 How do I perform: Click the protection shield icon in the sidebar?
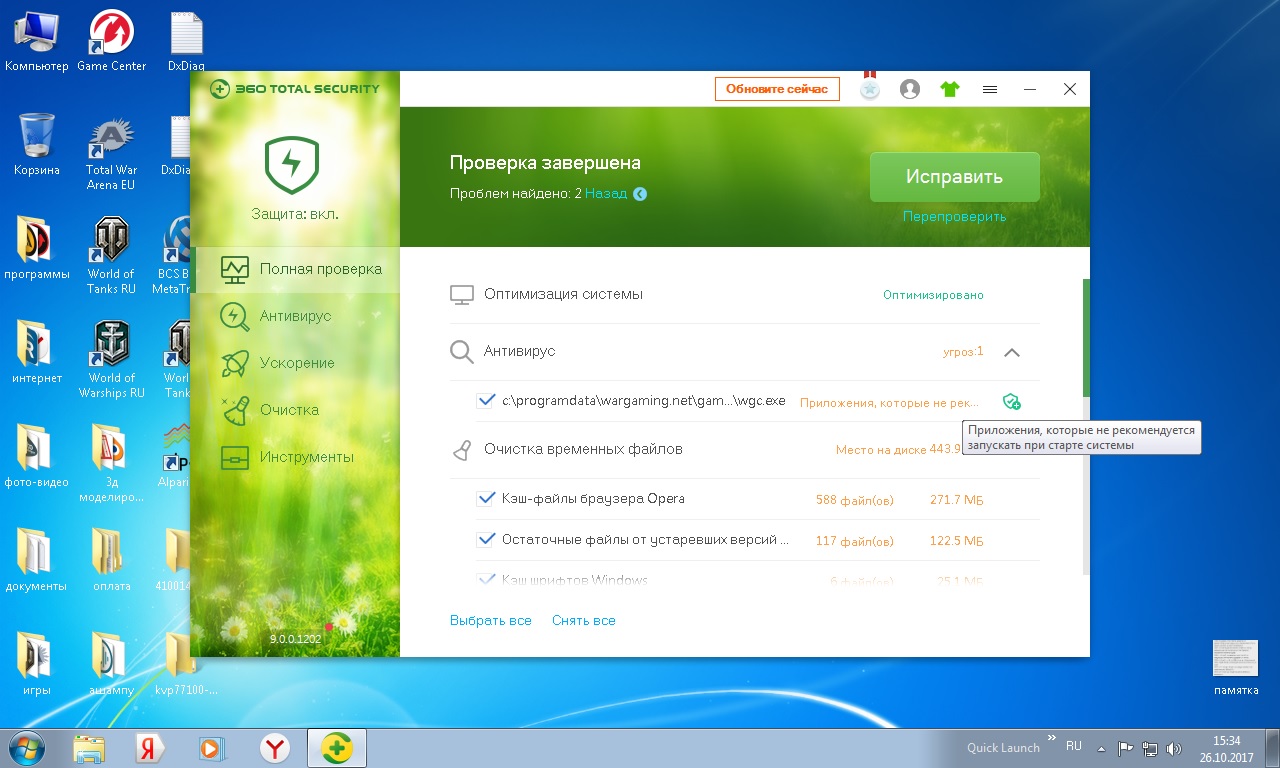[x=292, y=164]
